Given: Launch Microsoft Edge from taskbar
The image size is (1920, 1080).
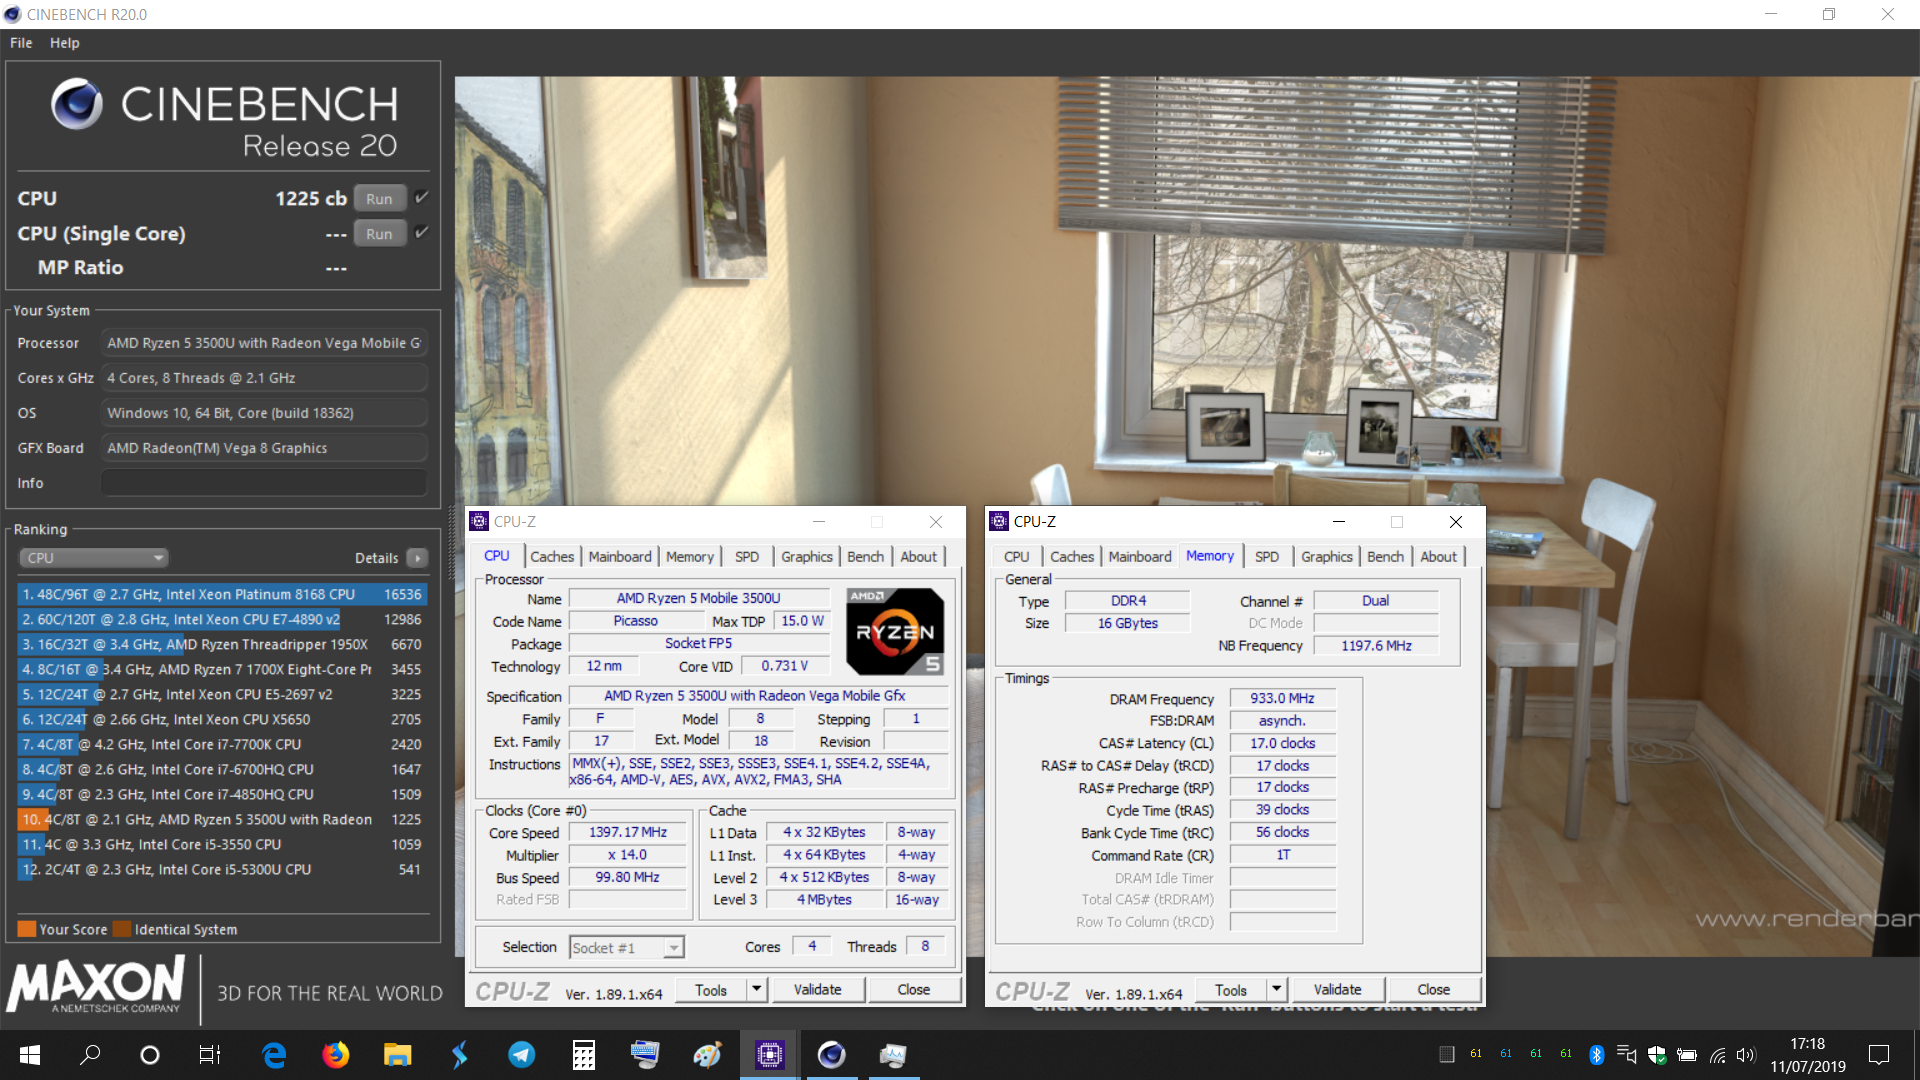Looking at the screenshot, I should [274, 1055].
